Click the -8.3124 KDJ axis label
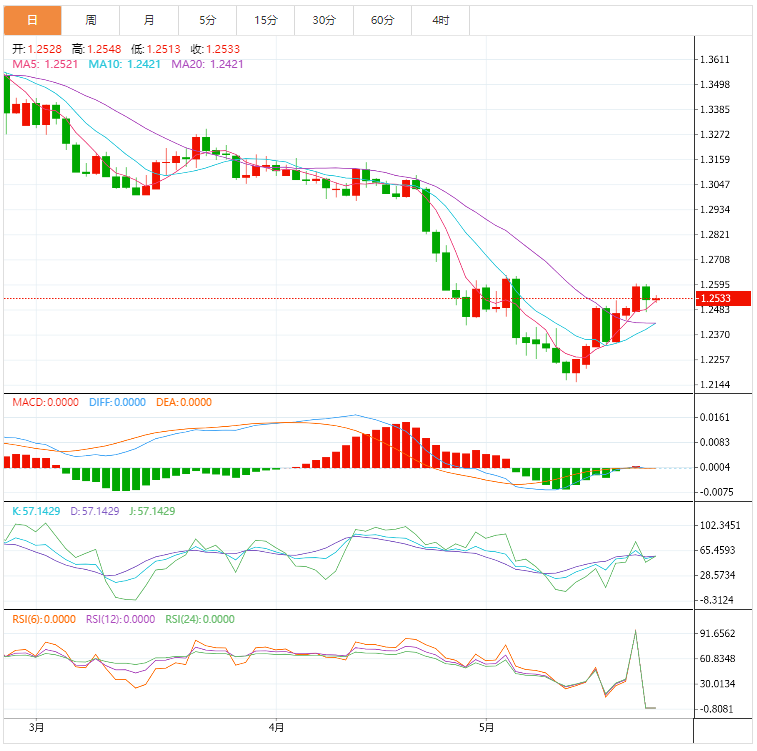The width and height of the screenshot is (757, 751). pos(716,600)
